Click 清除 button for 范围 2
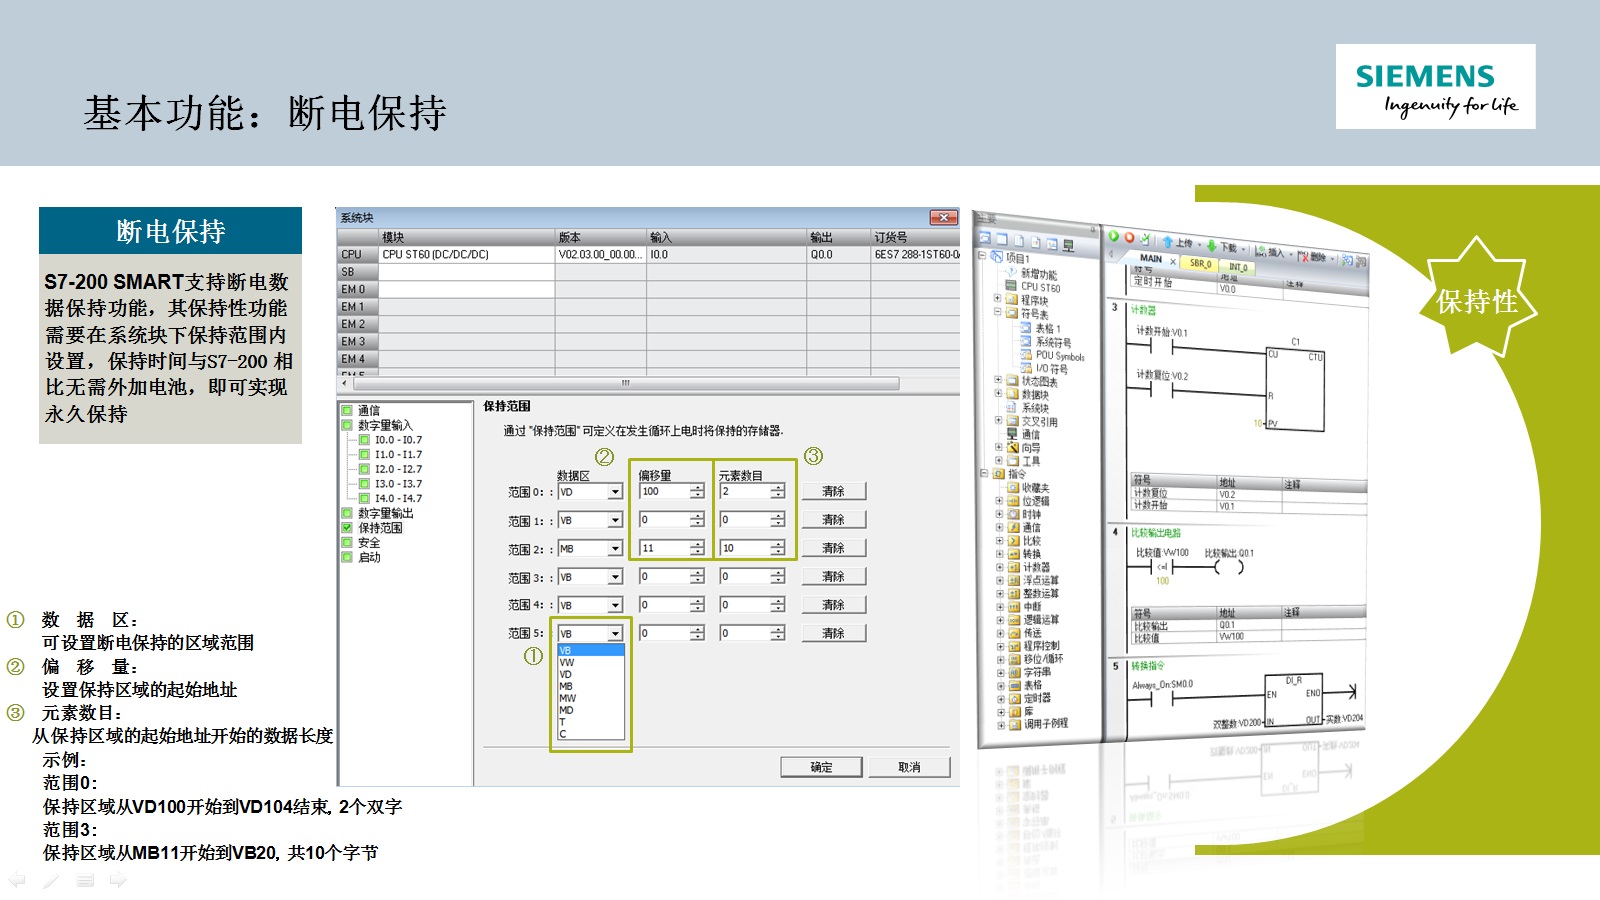The height and width of the screenshot is (900, 1600). (833, 548)
